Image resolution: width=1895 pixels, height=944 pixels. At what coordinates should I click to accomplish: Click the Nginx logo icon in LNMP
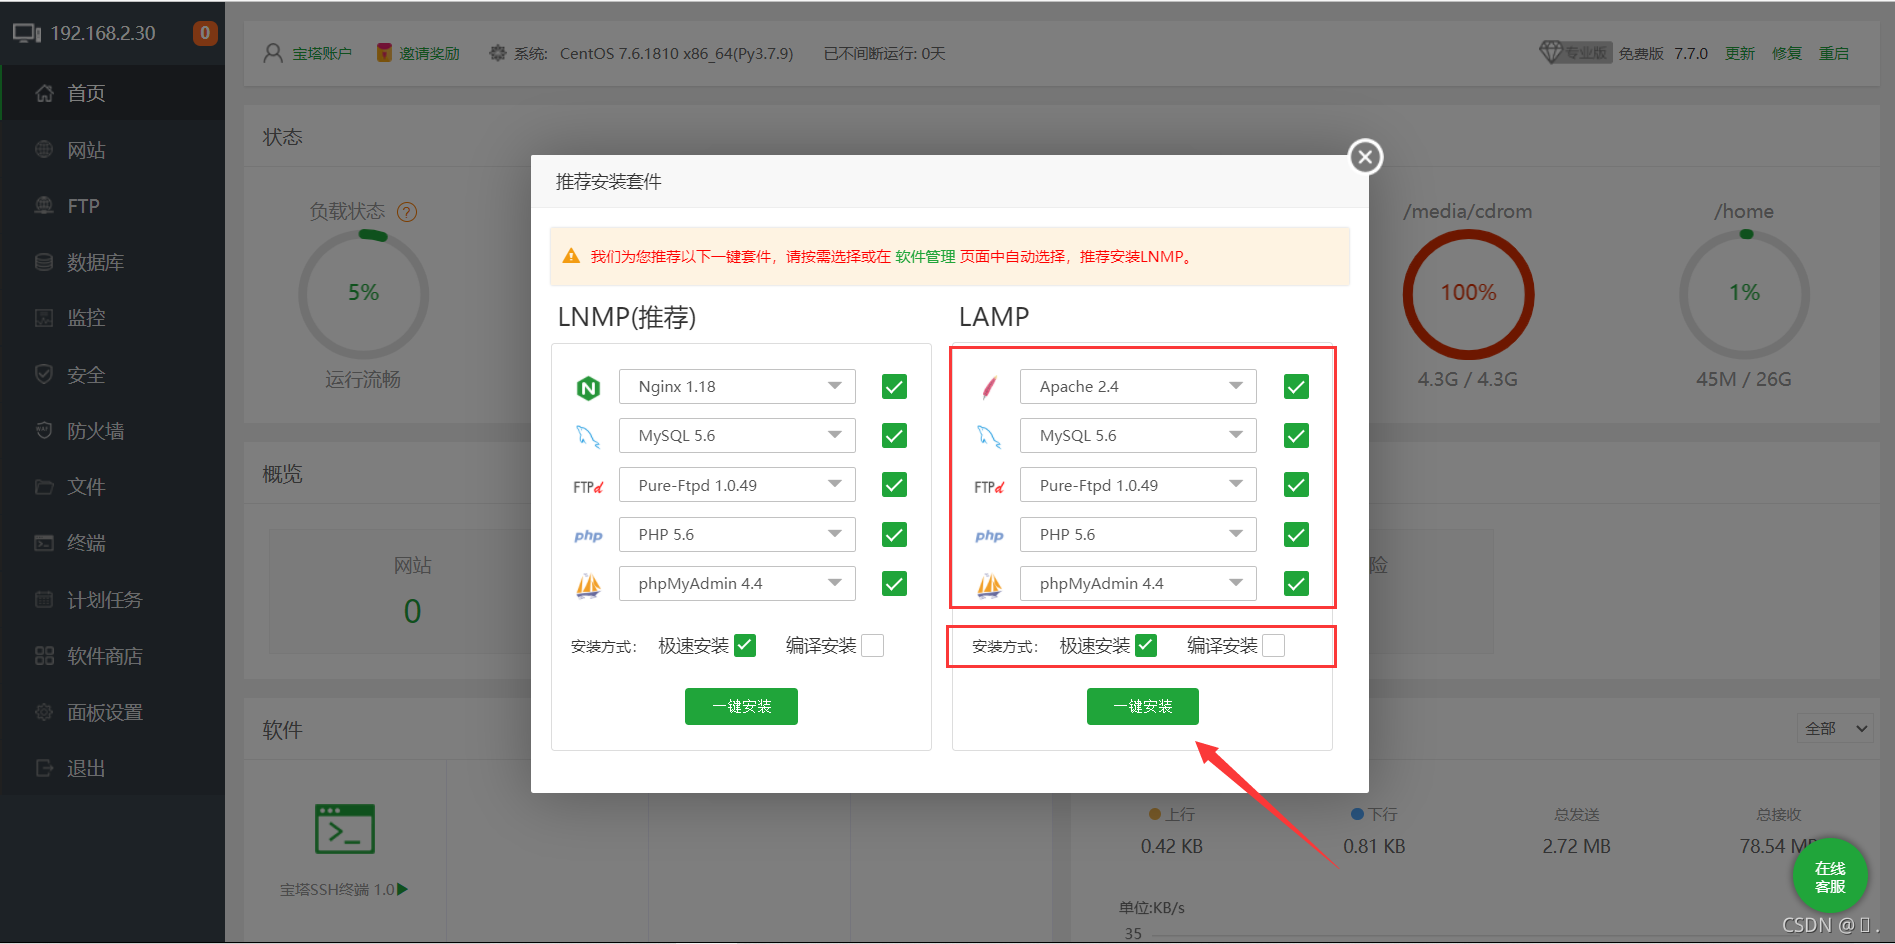[x=588, y=388]
